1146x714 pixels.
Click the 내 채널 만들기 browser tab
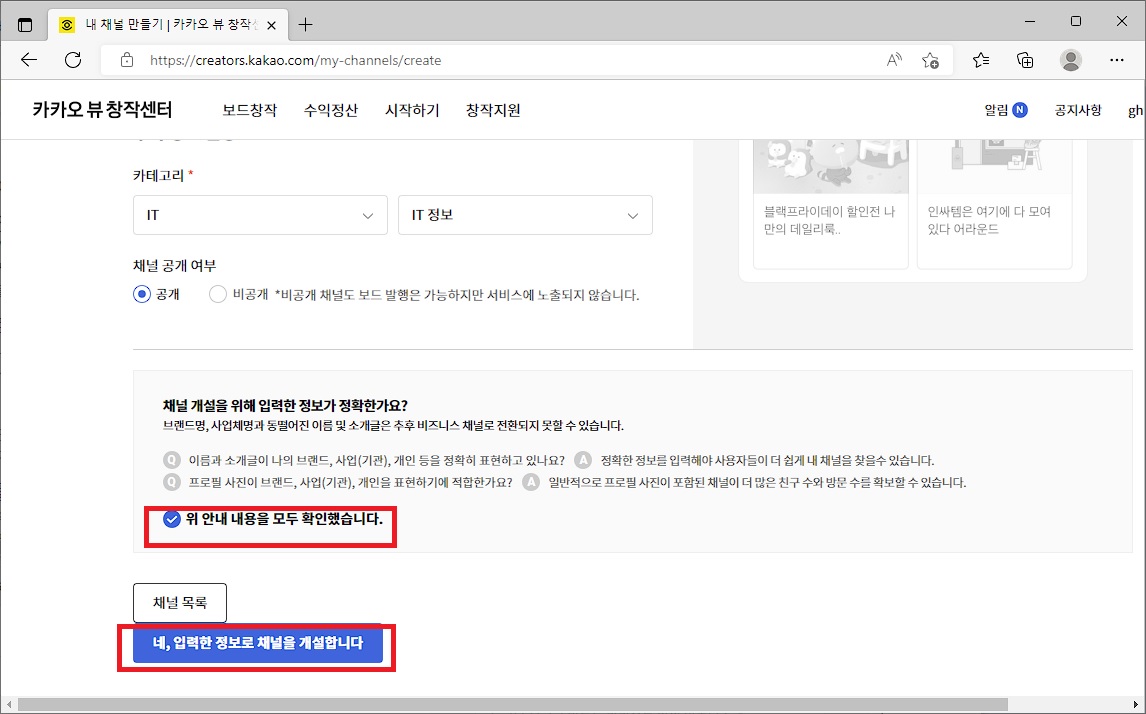point(168,25)
